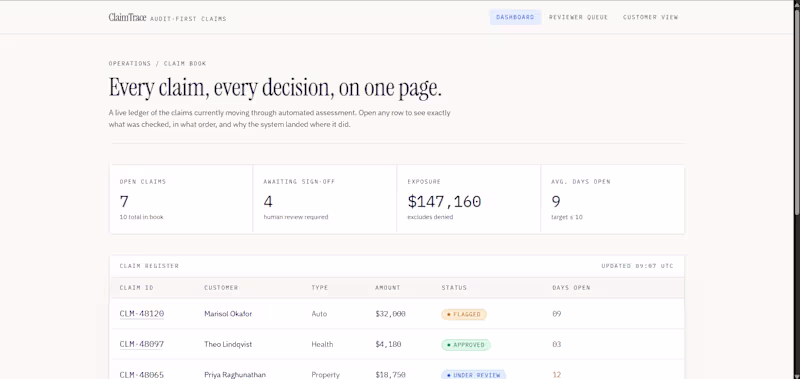Click the Operations / Claim Book breadcrumb
Screen dimensions: 800x379
click(157, 64)
